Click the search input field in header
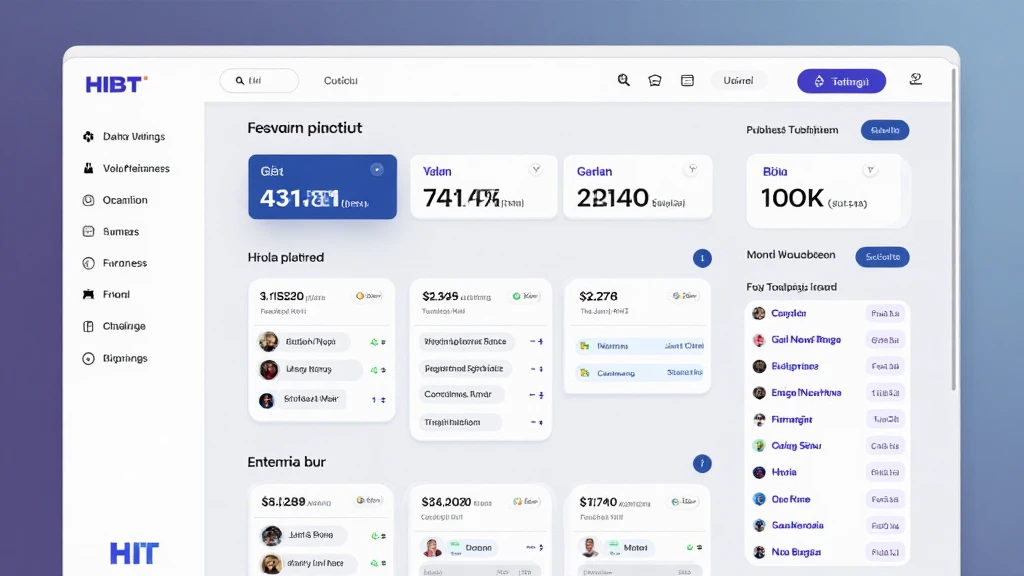The width and height of the screenshot is (1024, 576). [259, 81]
